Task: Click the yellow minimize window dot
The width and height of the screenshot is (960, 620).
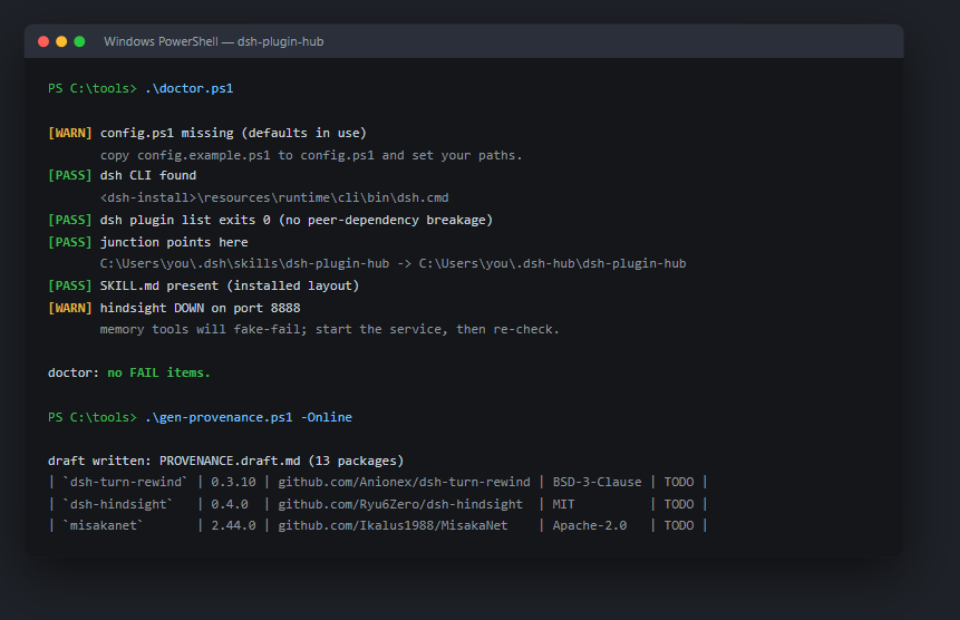Action: tap(61, 42)
